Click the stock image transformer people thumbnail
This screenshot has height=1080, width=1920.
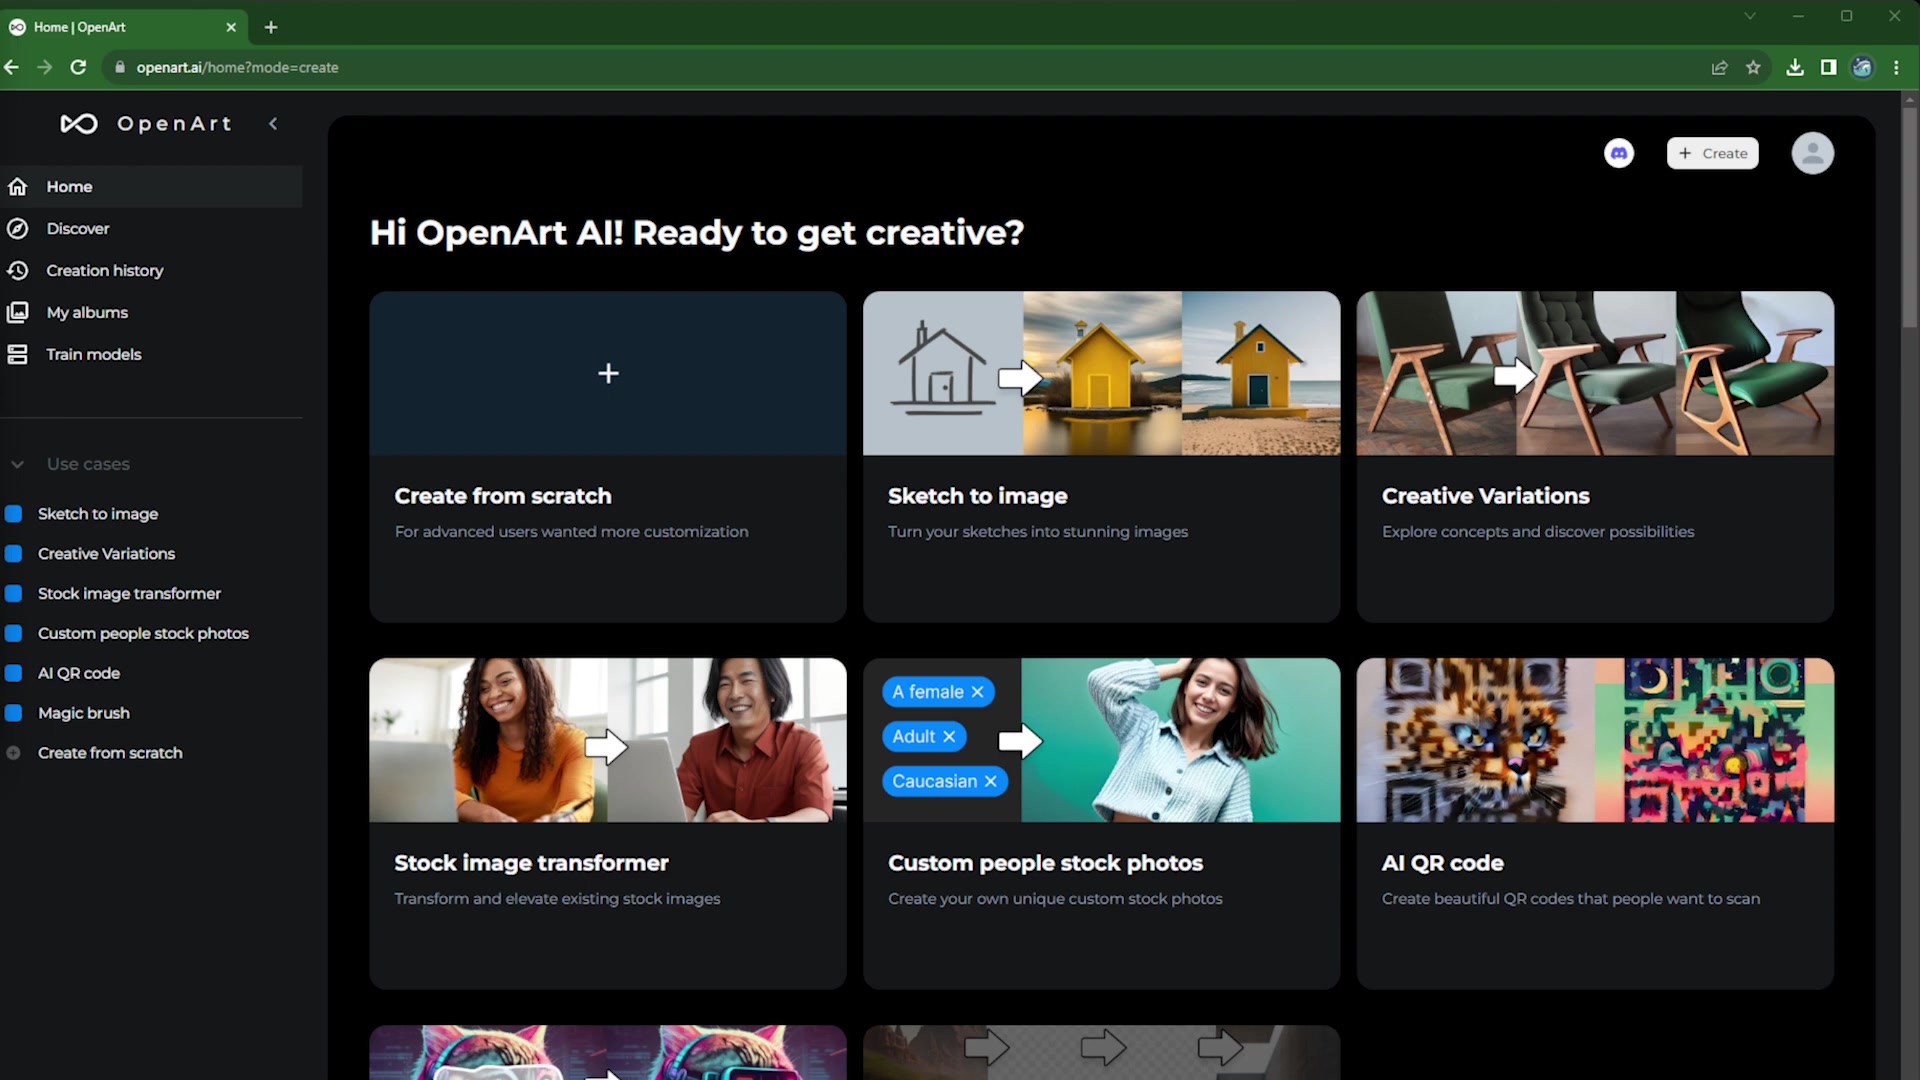[608, 740]
